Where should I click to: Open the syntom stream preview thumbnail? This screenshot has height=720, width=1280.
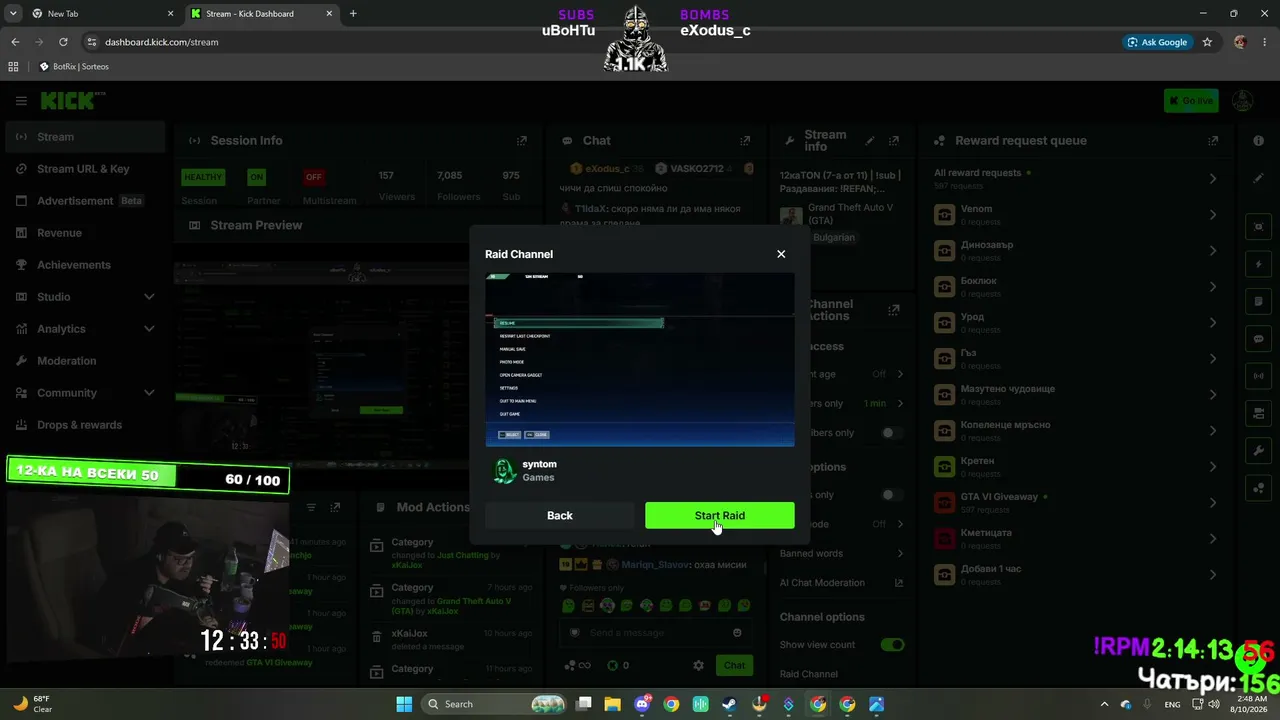[640, 360]
